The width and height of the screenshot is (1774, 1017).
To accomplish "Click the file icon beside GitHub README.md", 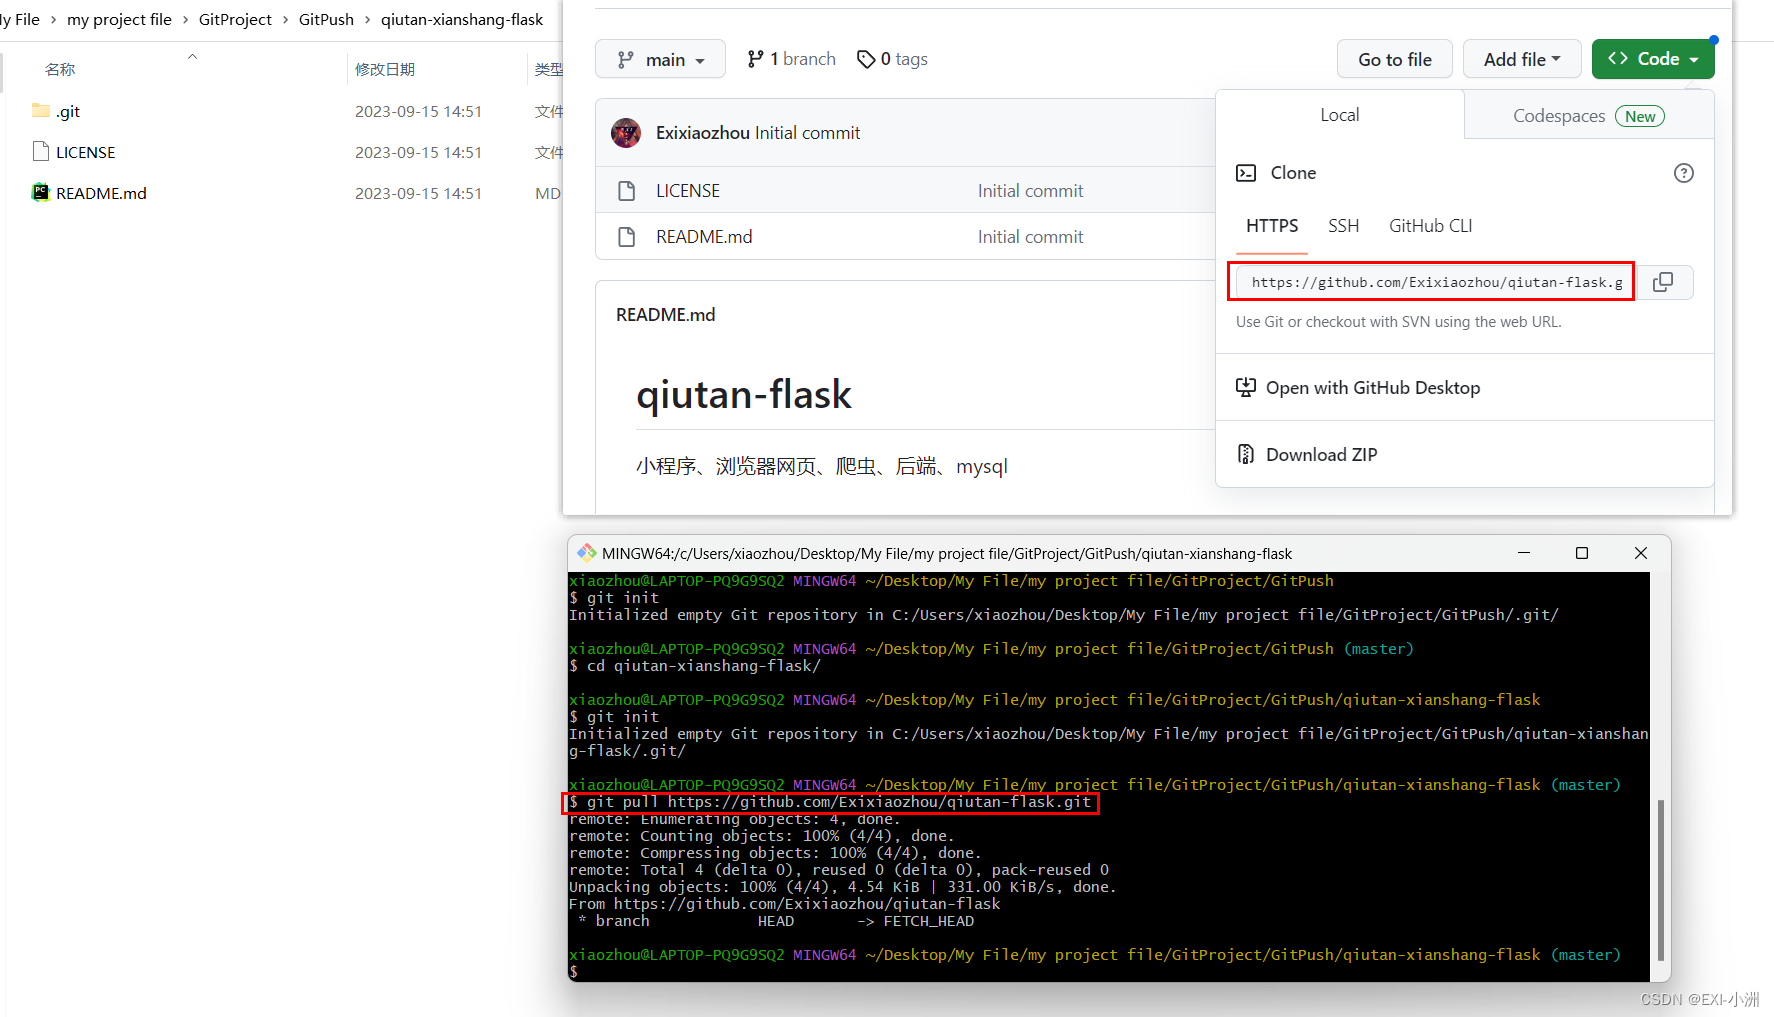I will pyautogui.click(x=627, y=237).
